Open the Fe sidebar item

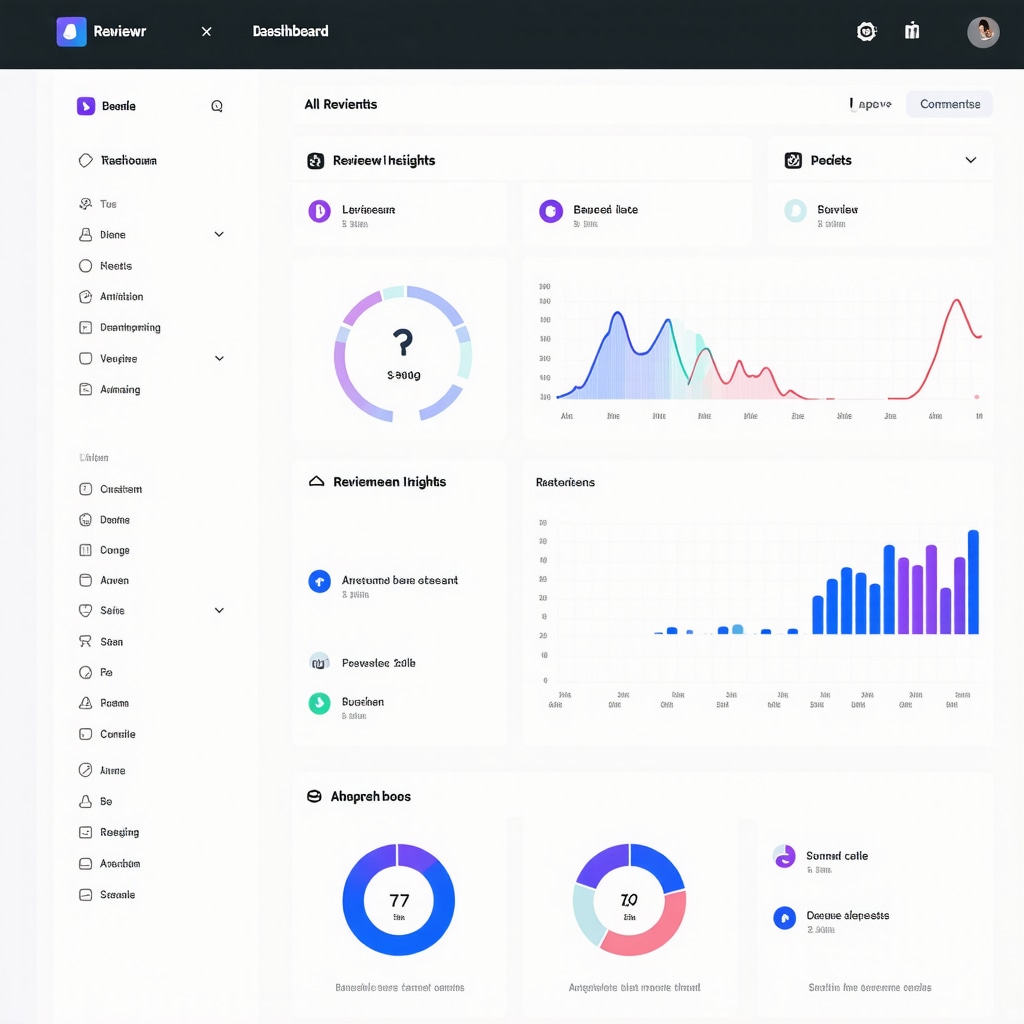click(96, 672)
